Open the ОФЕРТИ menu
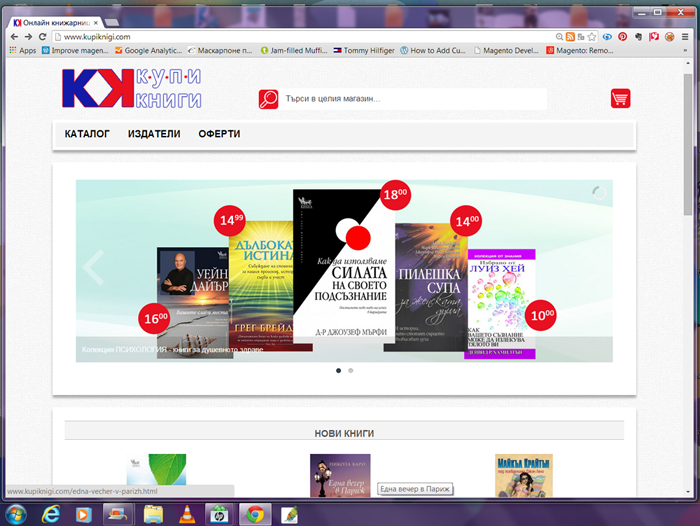This screenshot has height=526, width=700. pyautogui.click(x=219, y=134)
